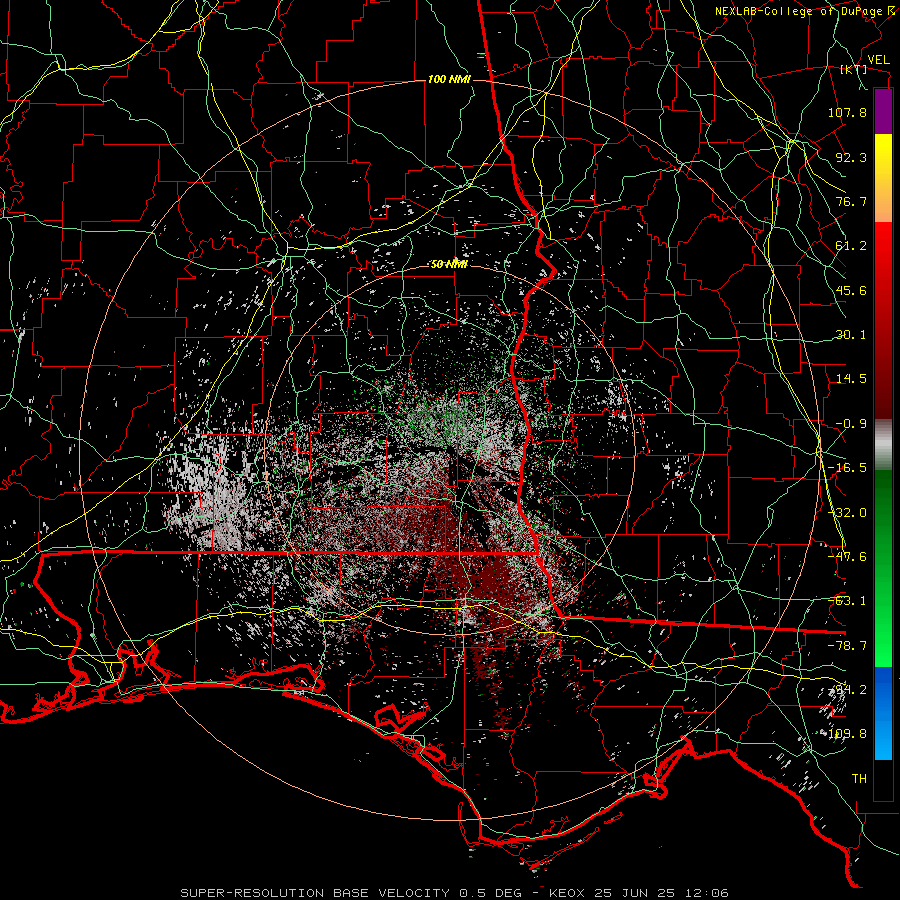This screenshot has width=900, height=900.
Task: Click the TH legend label
Action: pos(859,779)
